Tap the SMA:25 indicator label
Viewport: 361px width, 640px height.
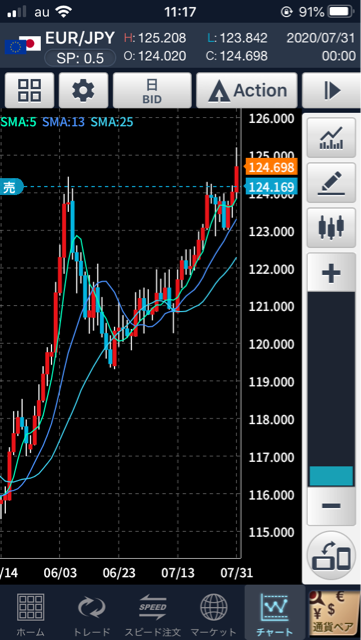(111, 122)
